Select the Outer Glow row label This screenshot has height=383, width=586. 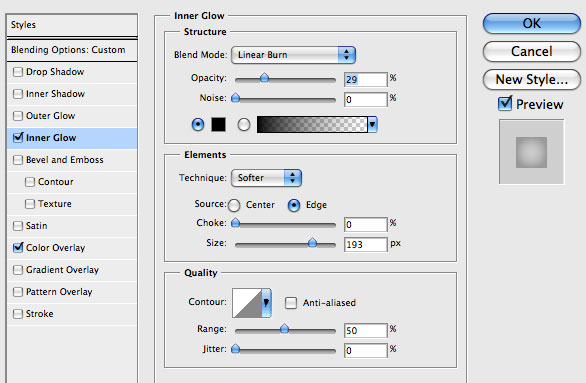click(x=50, y=116)
